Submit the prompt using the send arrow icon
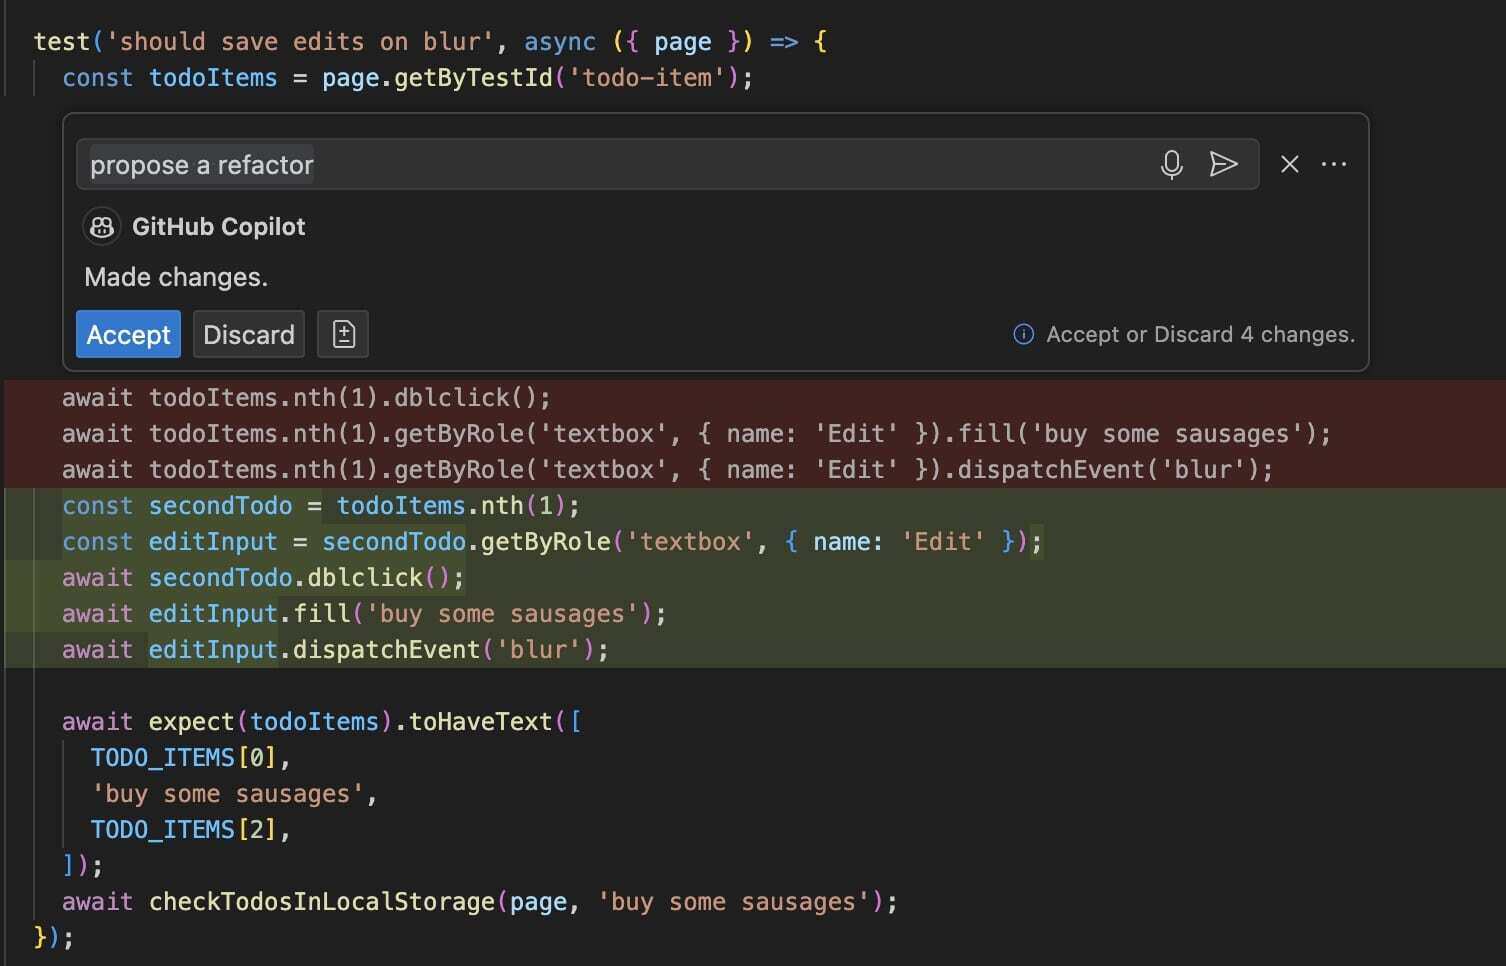This screenshot has width=1506, height=966. click(1224, 164)
